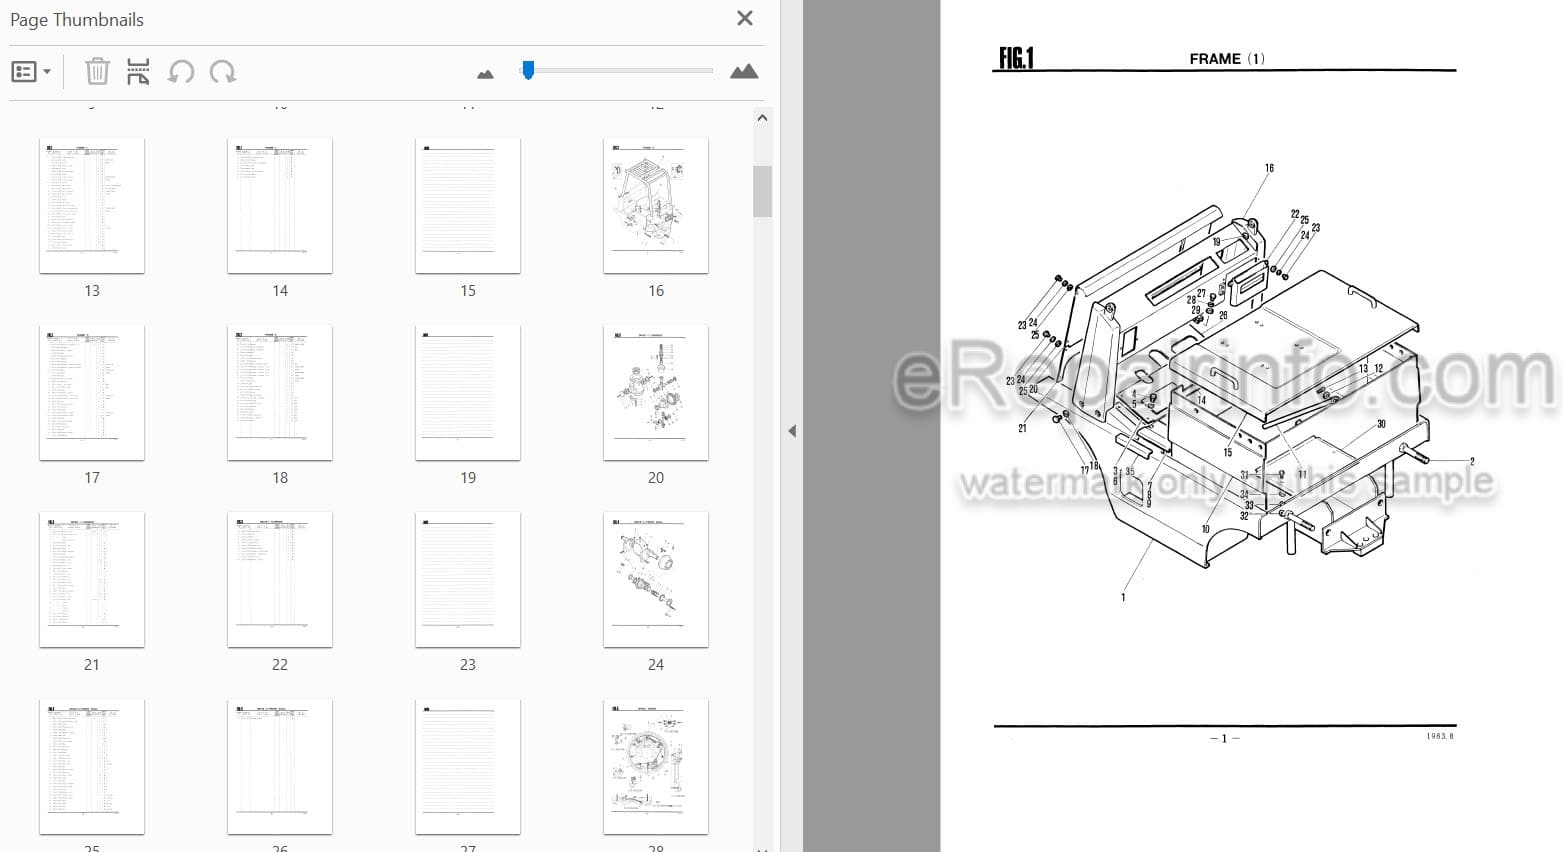Viewport: 1563px width, 852px height.
Task: Enlarge thumbnail size with large mountain icon
Action: click(744, 71)
